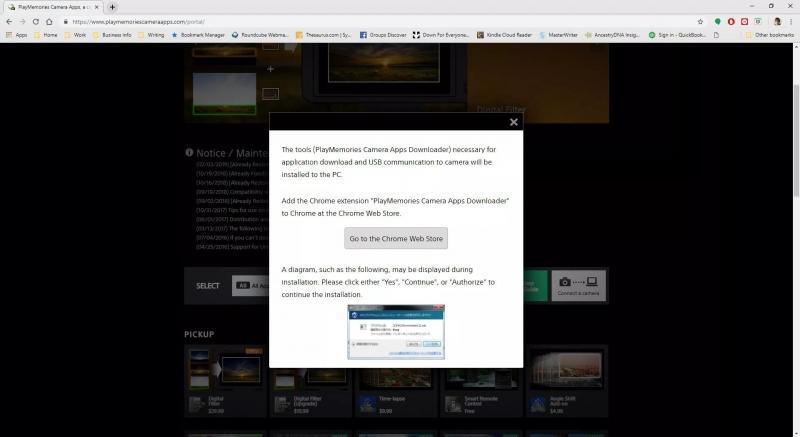Open the Groups Discover Facebook bookmark

tap(383, 35)
